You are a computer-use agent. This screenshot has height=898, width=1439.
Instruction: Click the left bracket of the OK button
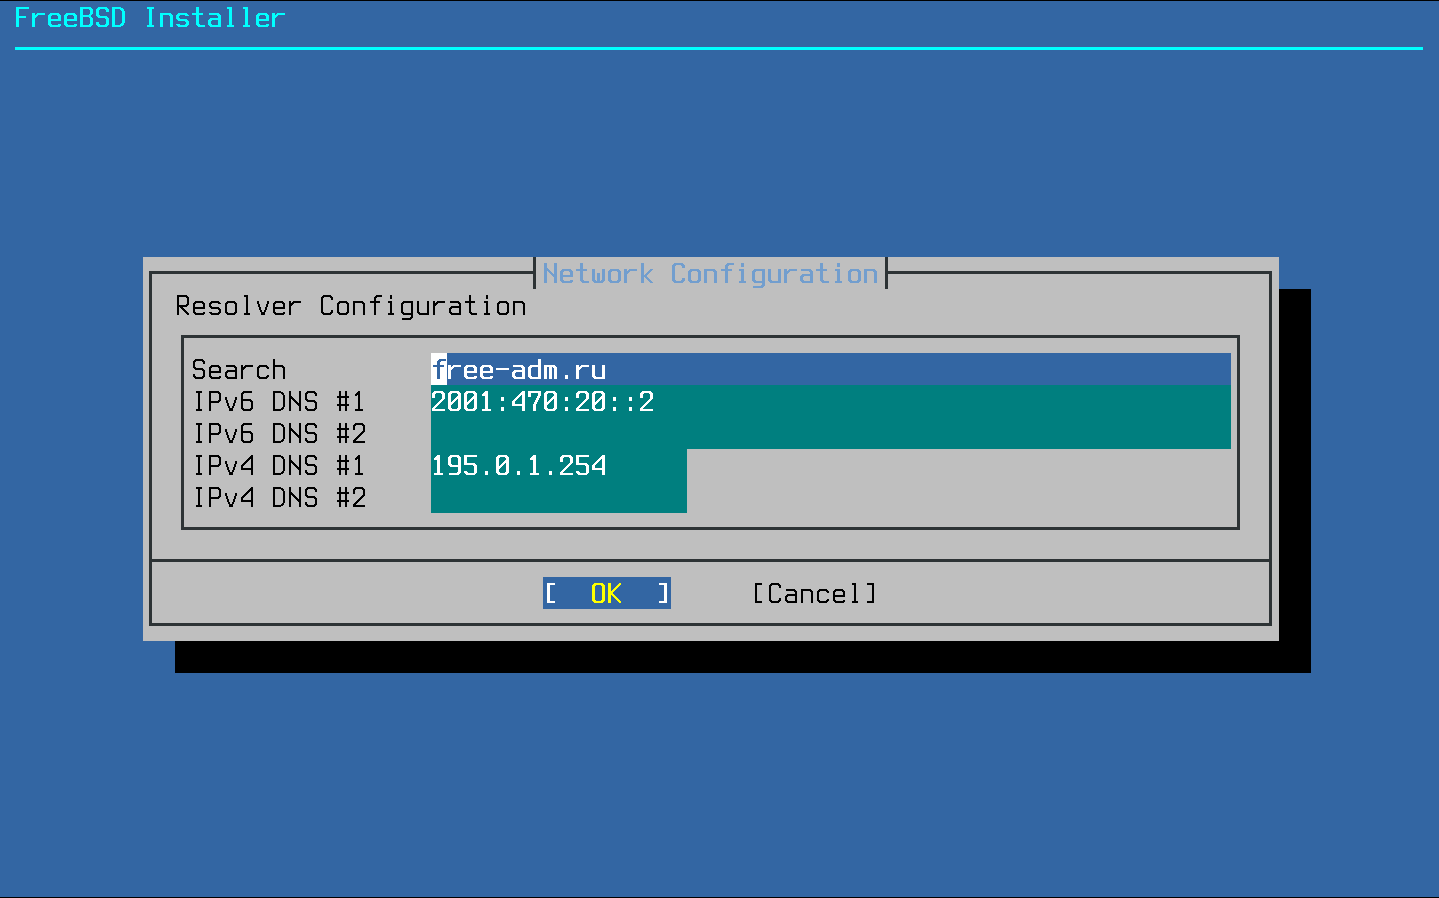(551, 594)
